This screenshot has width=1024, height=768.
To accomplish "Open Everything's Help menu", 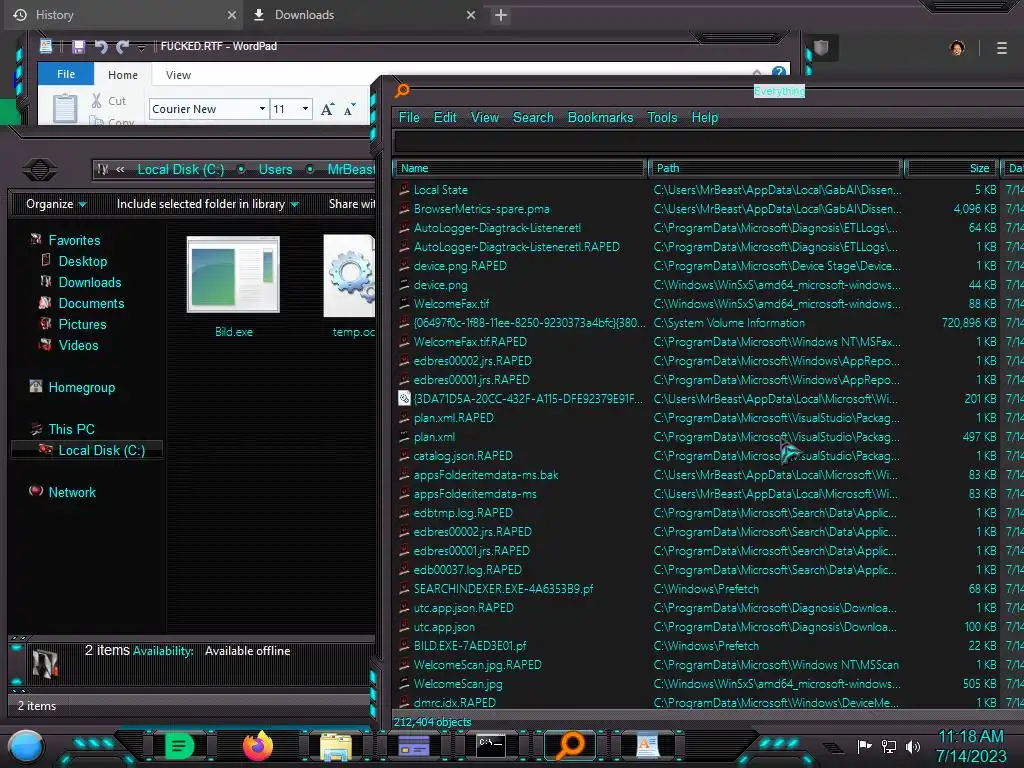I will (705, 118).
